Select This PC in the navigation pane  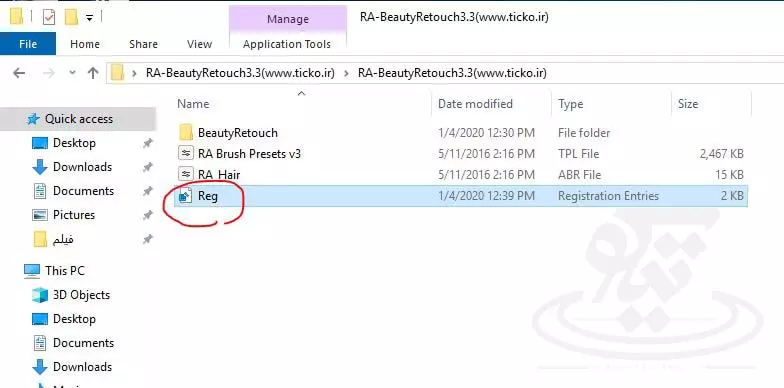[65, 271]
